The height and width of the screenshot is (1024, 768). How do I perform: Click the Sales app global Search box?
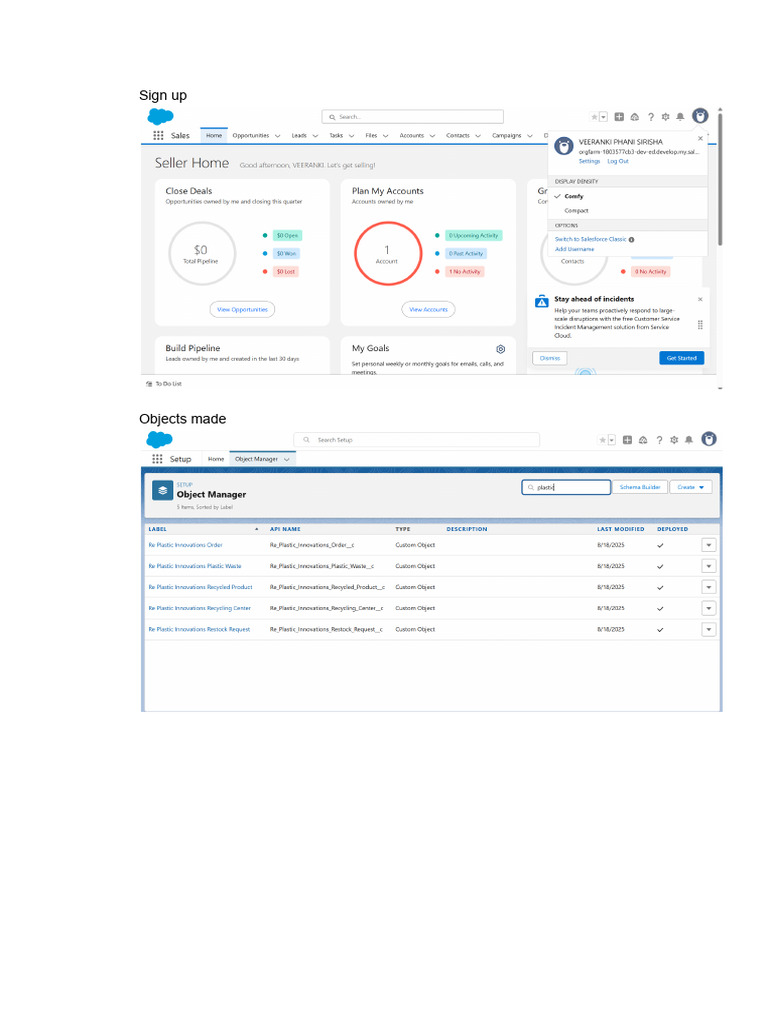point(413,117)
